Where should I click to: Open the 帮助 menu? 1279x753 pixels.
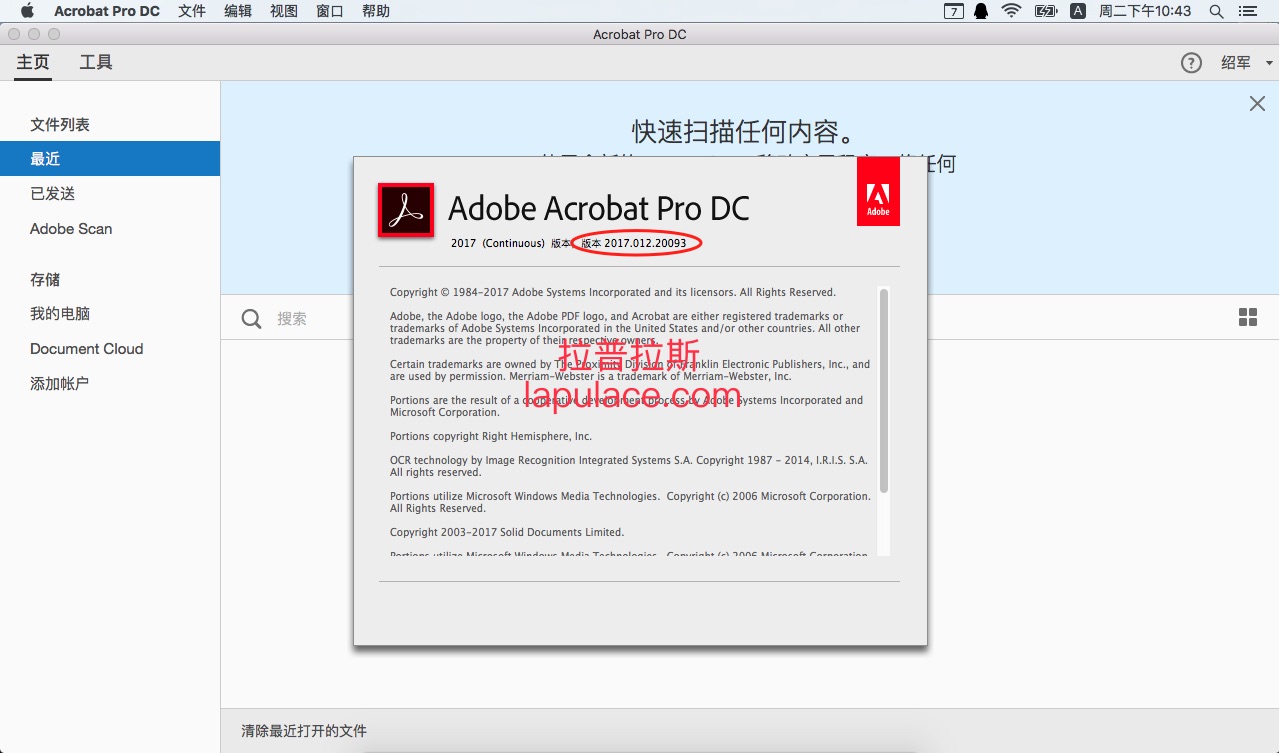[x=376, y=11]
